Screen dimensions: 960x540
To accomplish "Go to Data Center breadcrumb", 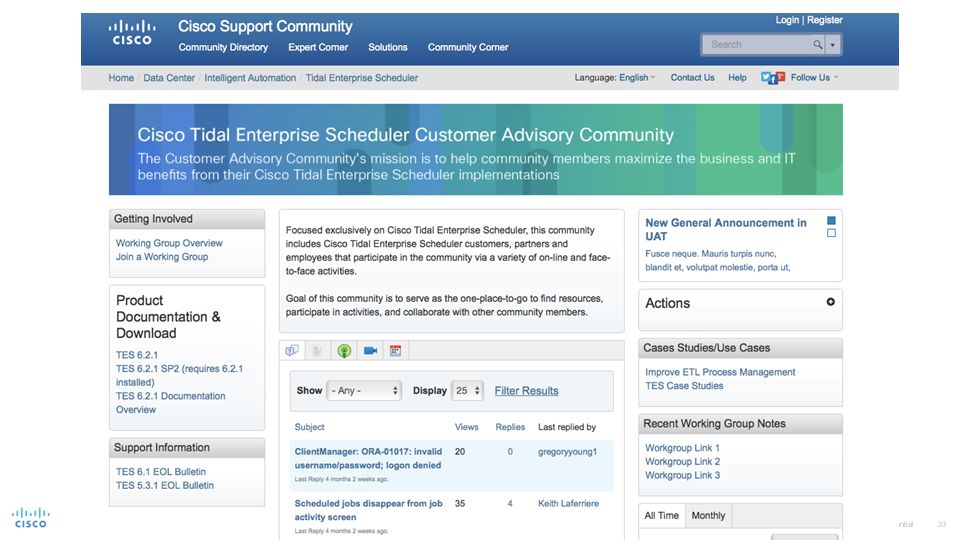I will [169, 78].
